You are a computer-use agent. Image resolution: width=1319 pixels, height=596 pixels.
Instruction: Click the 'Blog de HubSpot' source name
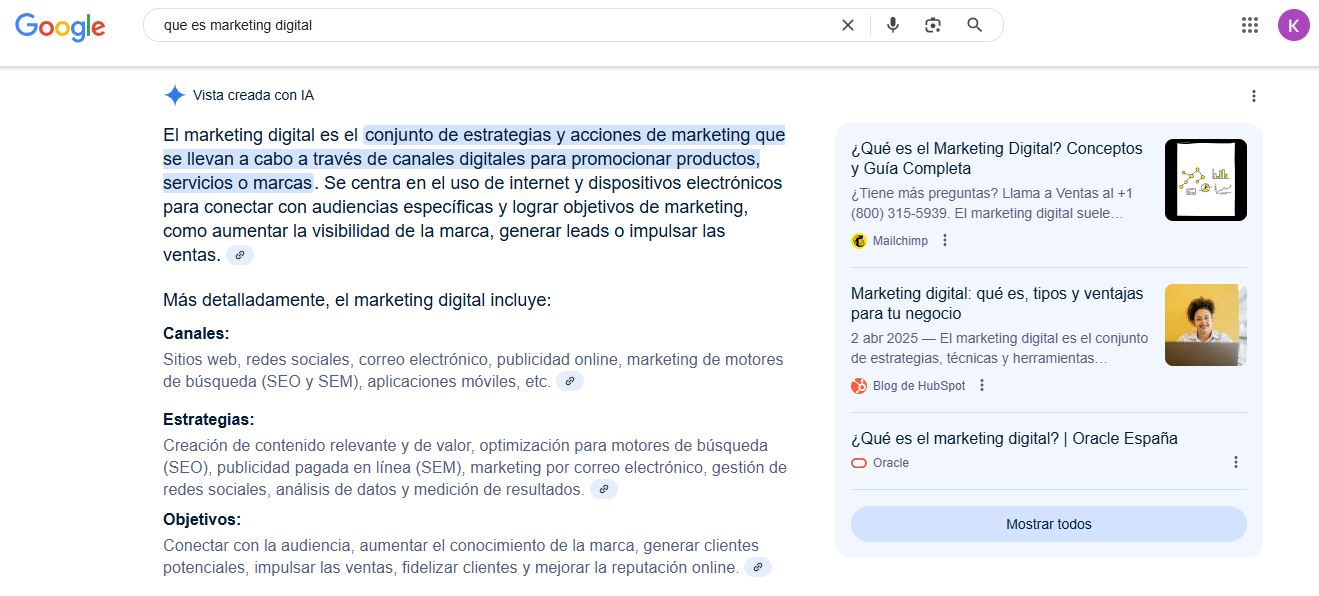[x=919, y=385]
